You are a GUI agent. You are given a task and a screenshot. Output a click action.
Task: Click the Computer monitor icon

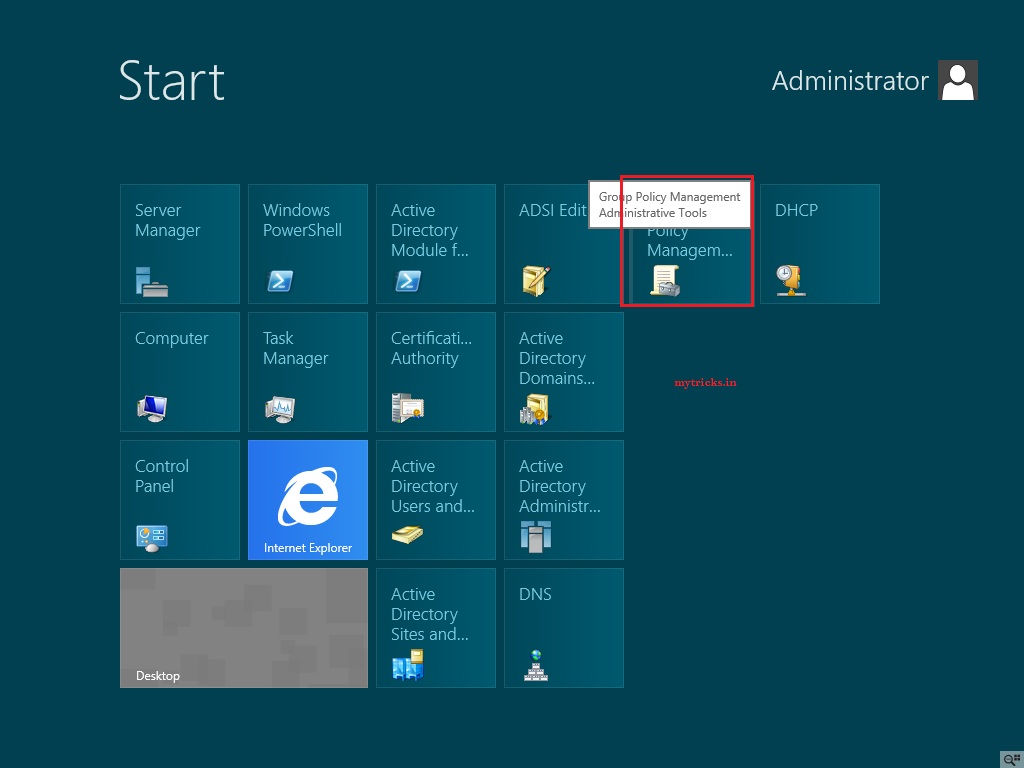pyautogui.click(x=152, y=409)
